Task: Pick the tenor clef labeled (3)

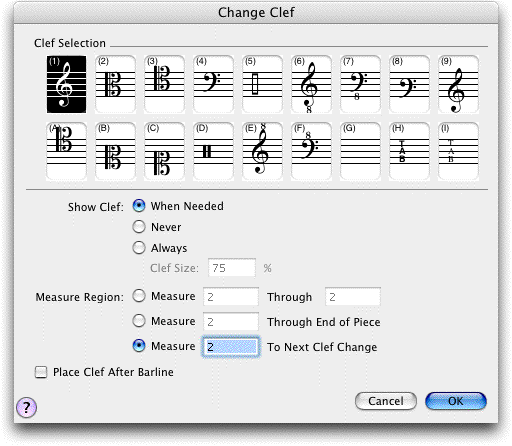Action: tap(164, 84)
